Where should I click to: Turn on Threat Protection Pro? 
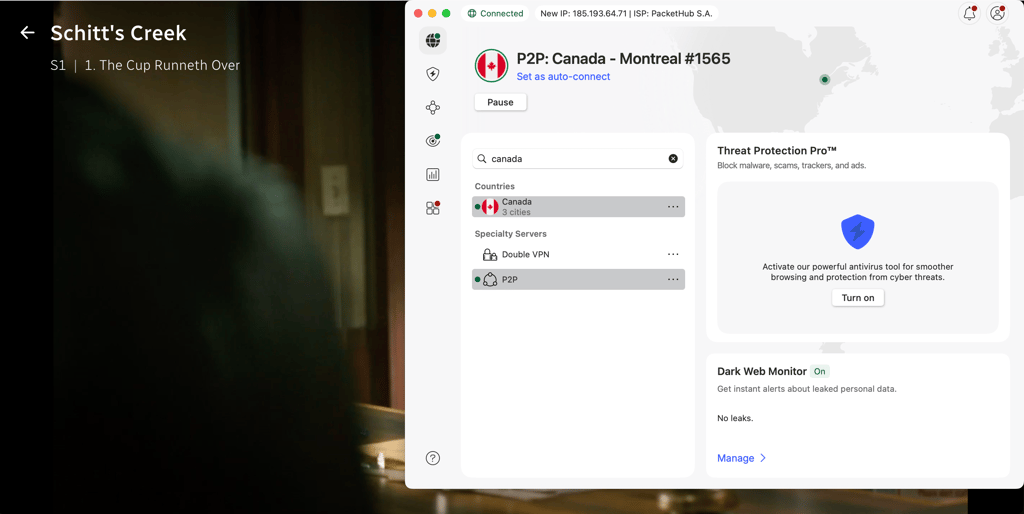(857, 298)
